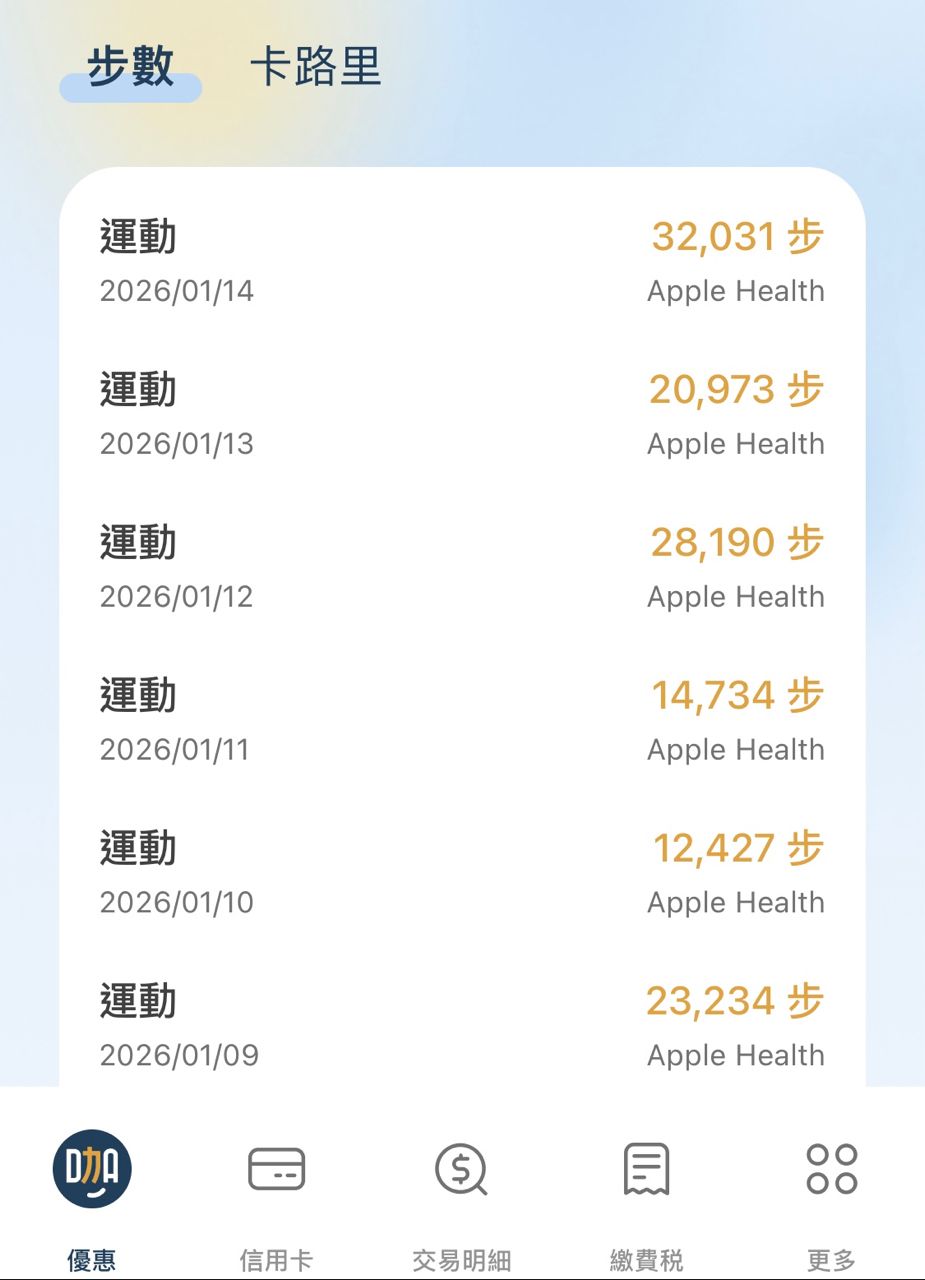Image resolution: width=925 pixels, height=1280 pixels.
Task: Tap the 23,234 步 step value
Action: click(x=735, y=1002)
